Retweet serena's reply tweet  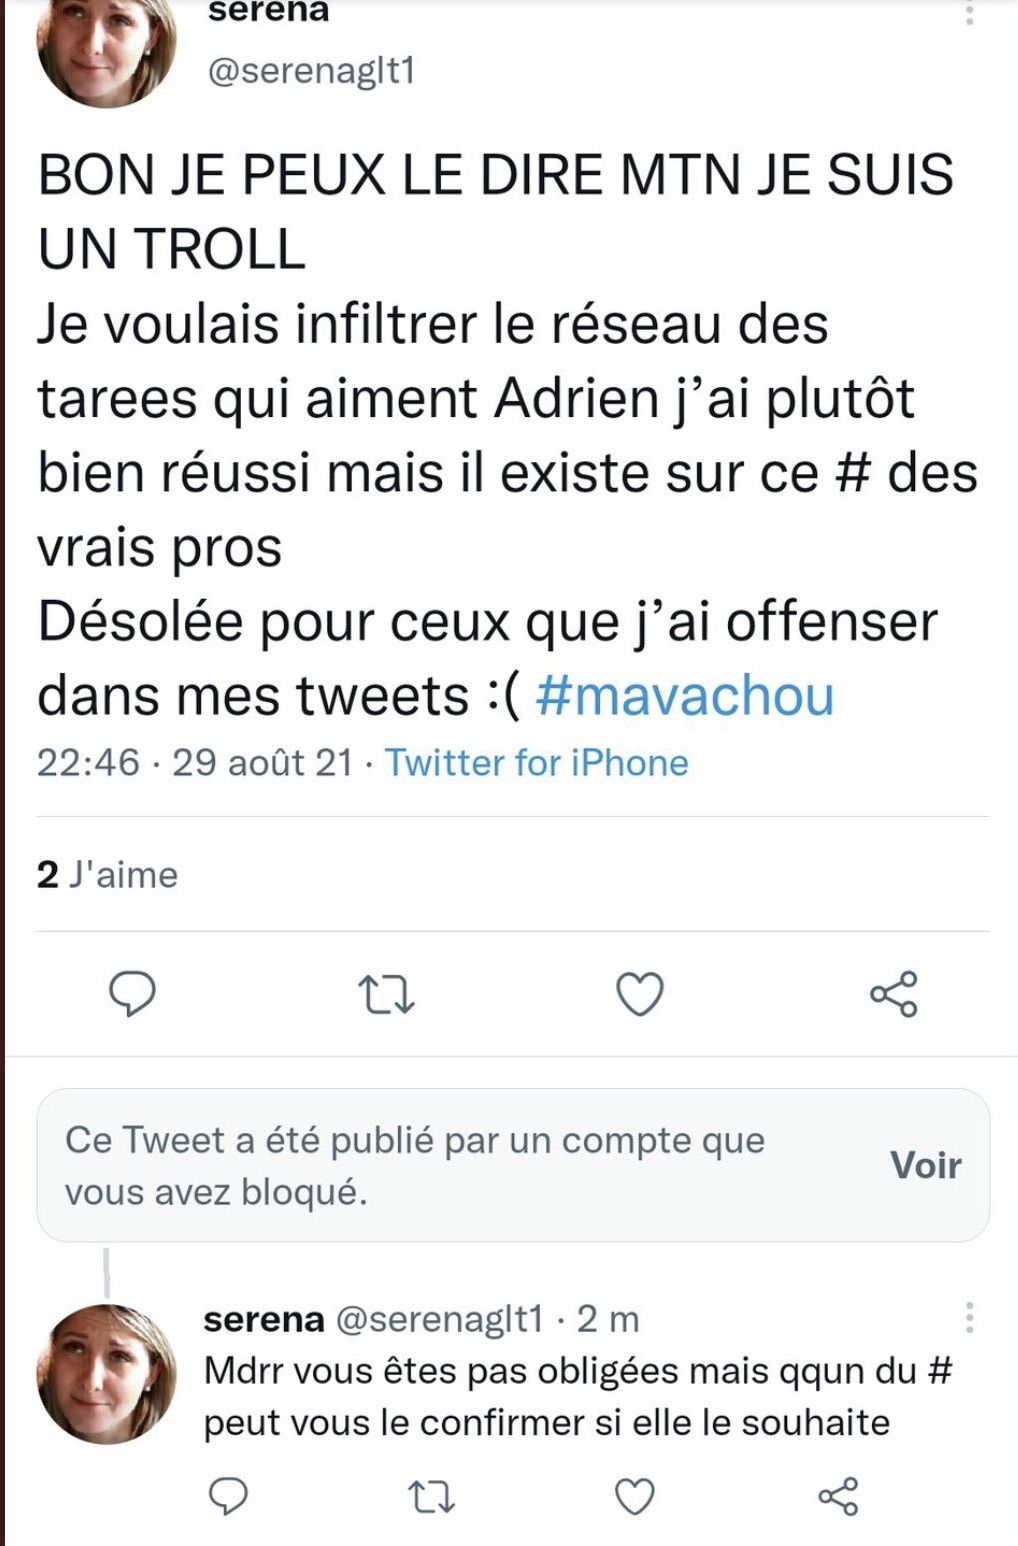[433, 1496]
